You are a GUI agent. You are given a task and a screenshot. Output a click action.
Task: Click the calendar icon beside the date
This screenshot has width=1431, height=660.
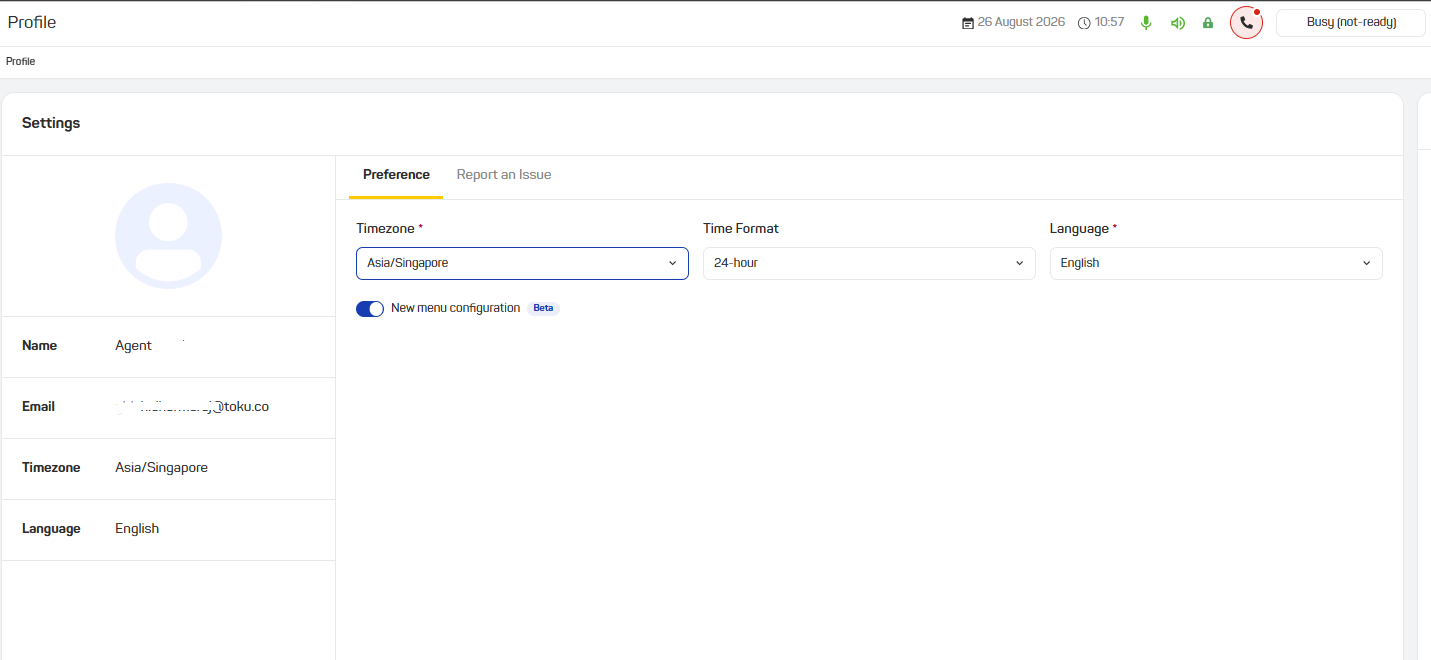coord(968,23)
